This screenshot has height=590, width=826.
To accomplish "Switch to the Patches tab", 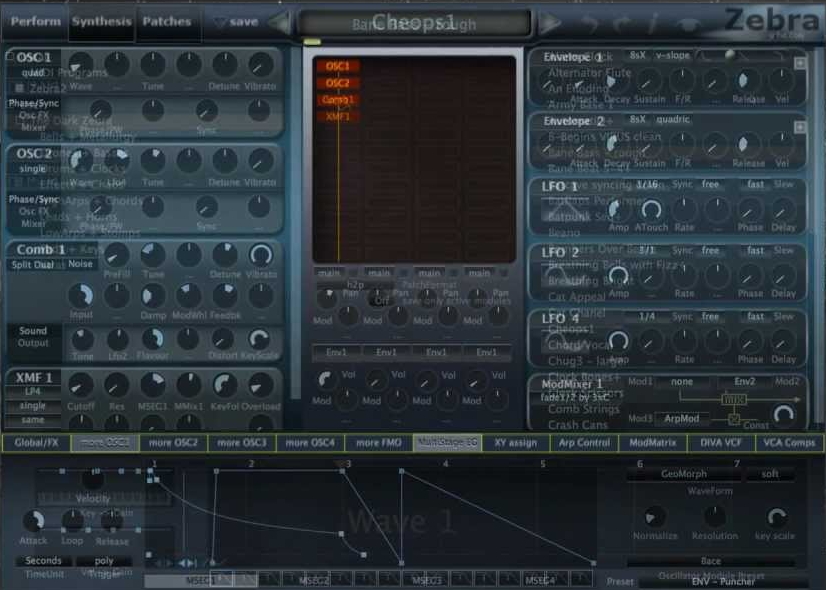I will (167, 22).
